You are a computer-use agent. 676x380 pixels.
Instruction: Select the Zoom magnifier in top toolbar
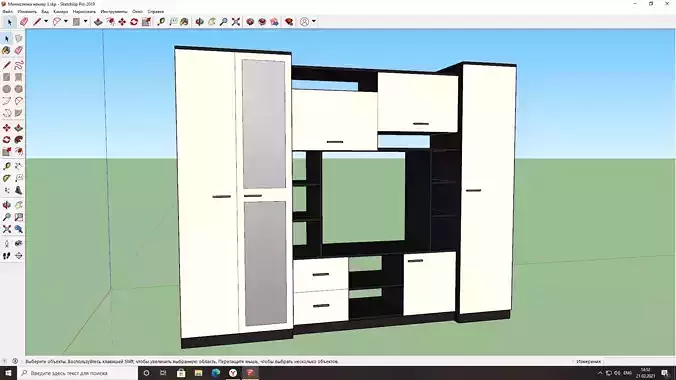pos(223,22)
